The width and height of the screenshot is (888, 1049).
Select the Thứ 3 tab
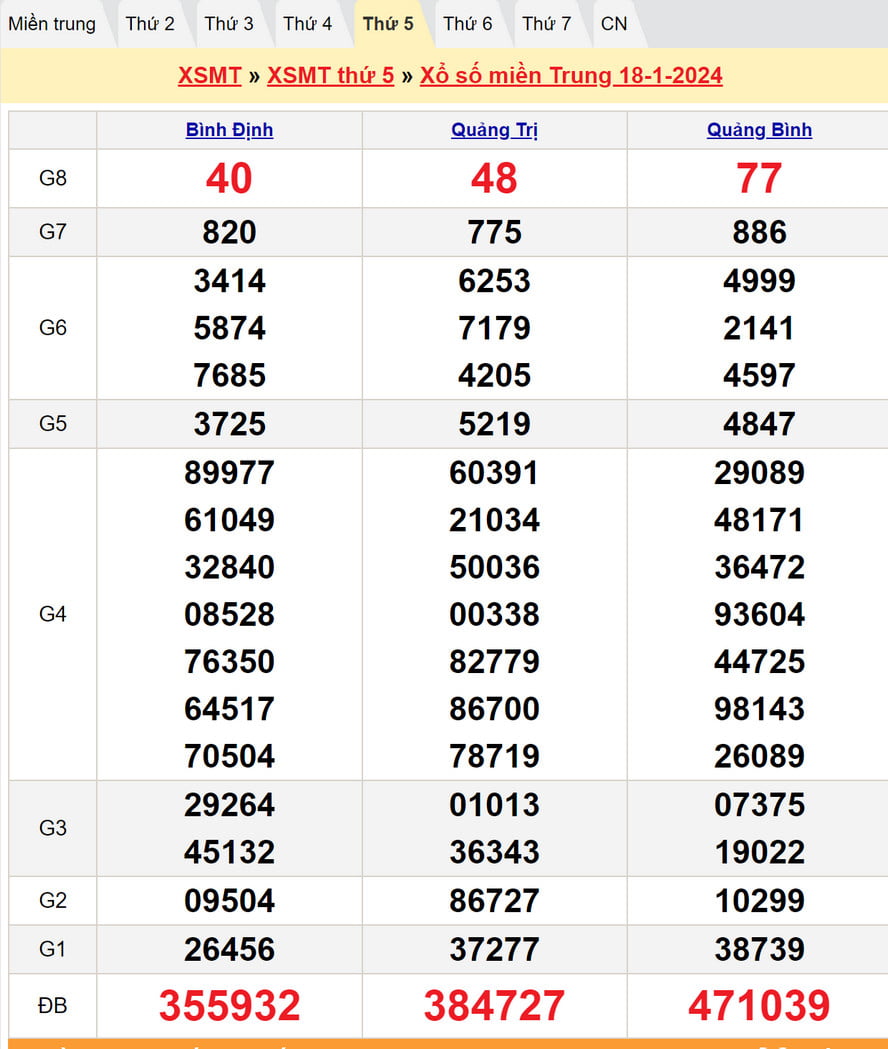tap(229, 24)
